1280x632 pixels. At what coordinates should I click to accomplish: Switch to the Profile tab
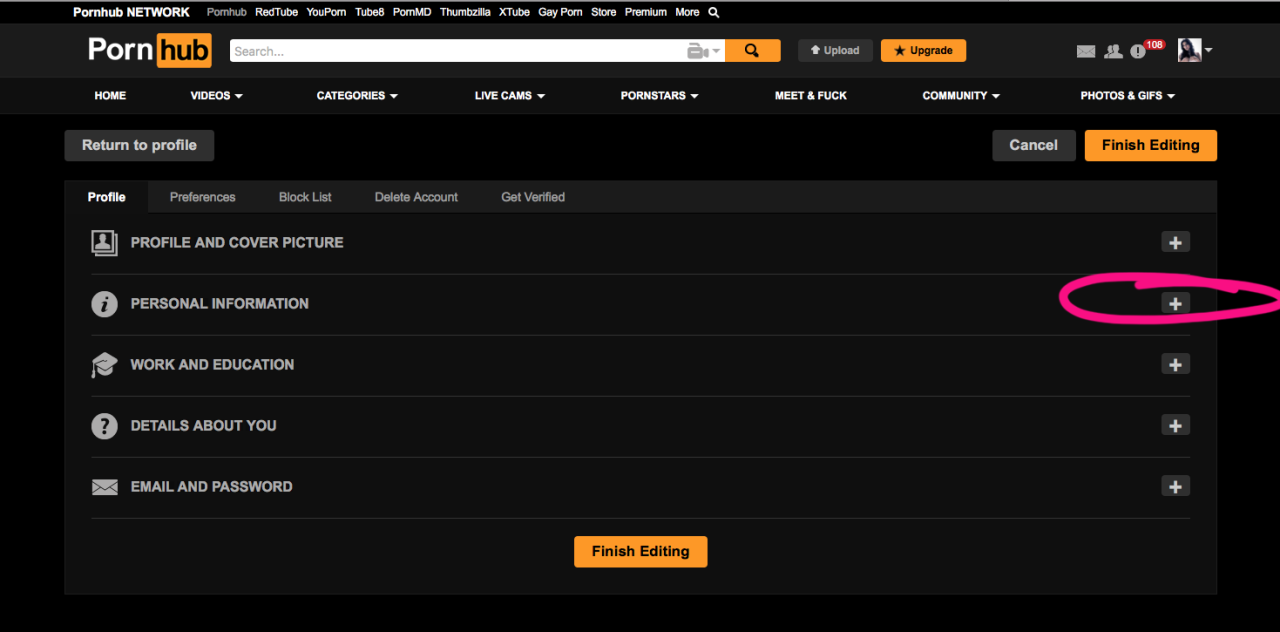(106, 197)
